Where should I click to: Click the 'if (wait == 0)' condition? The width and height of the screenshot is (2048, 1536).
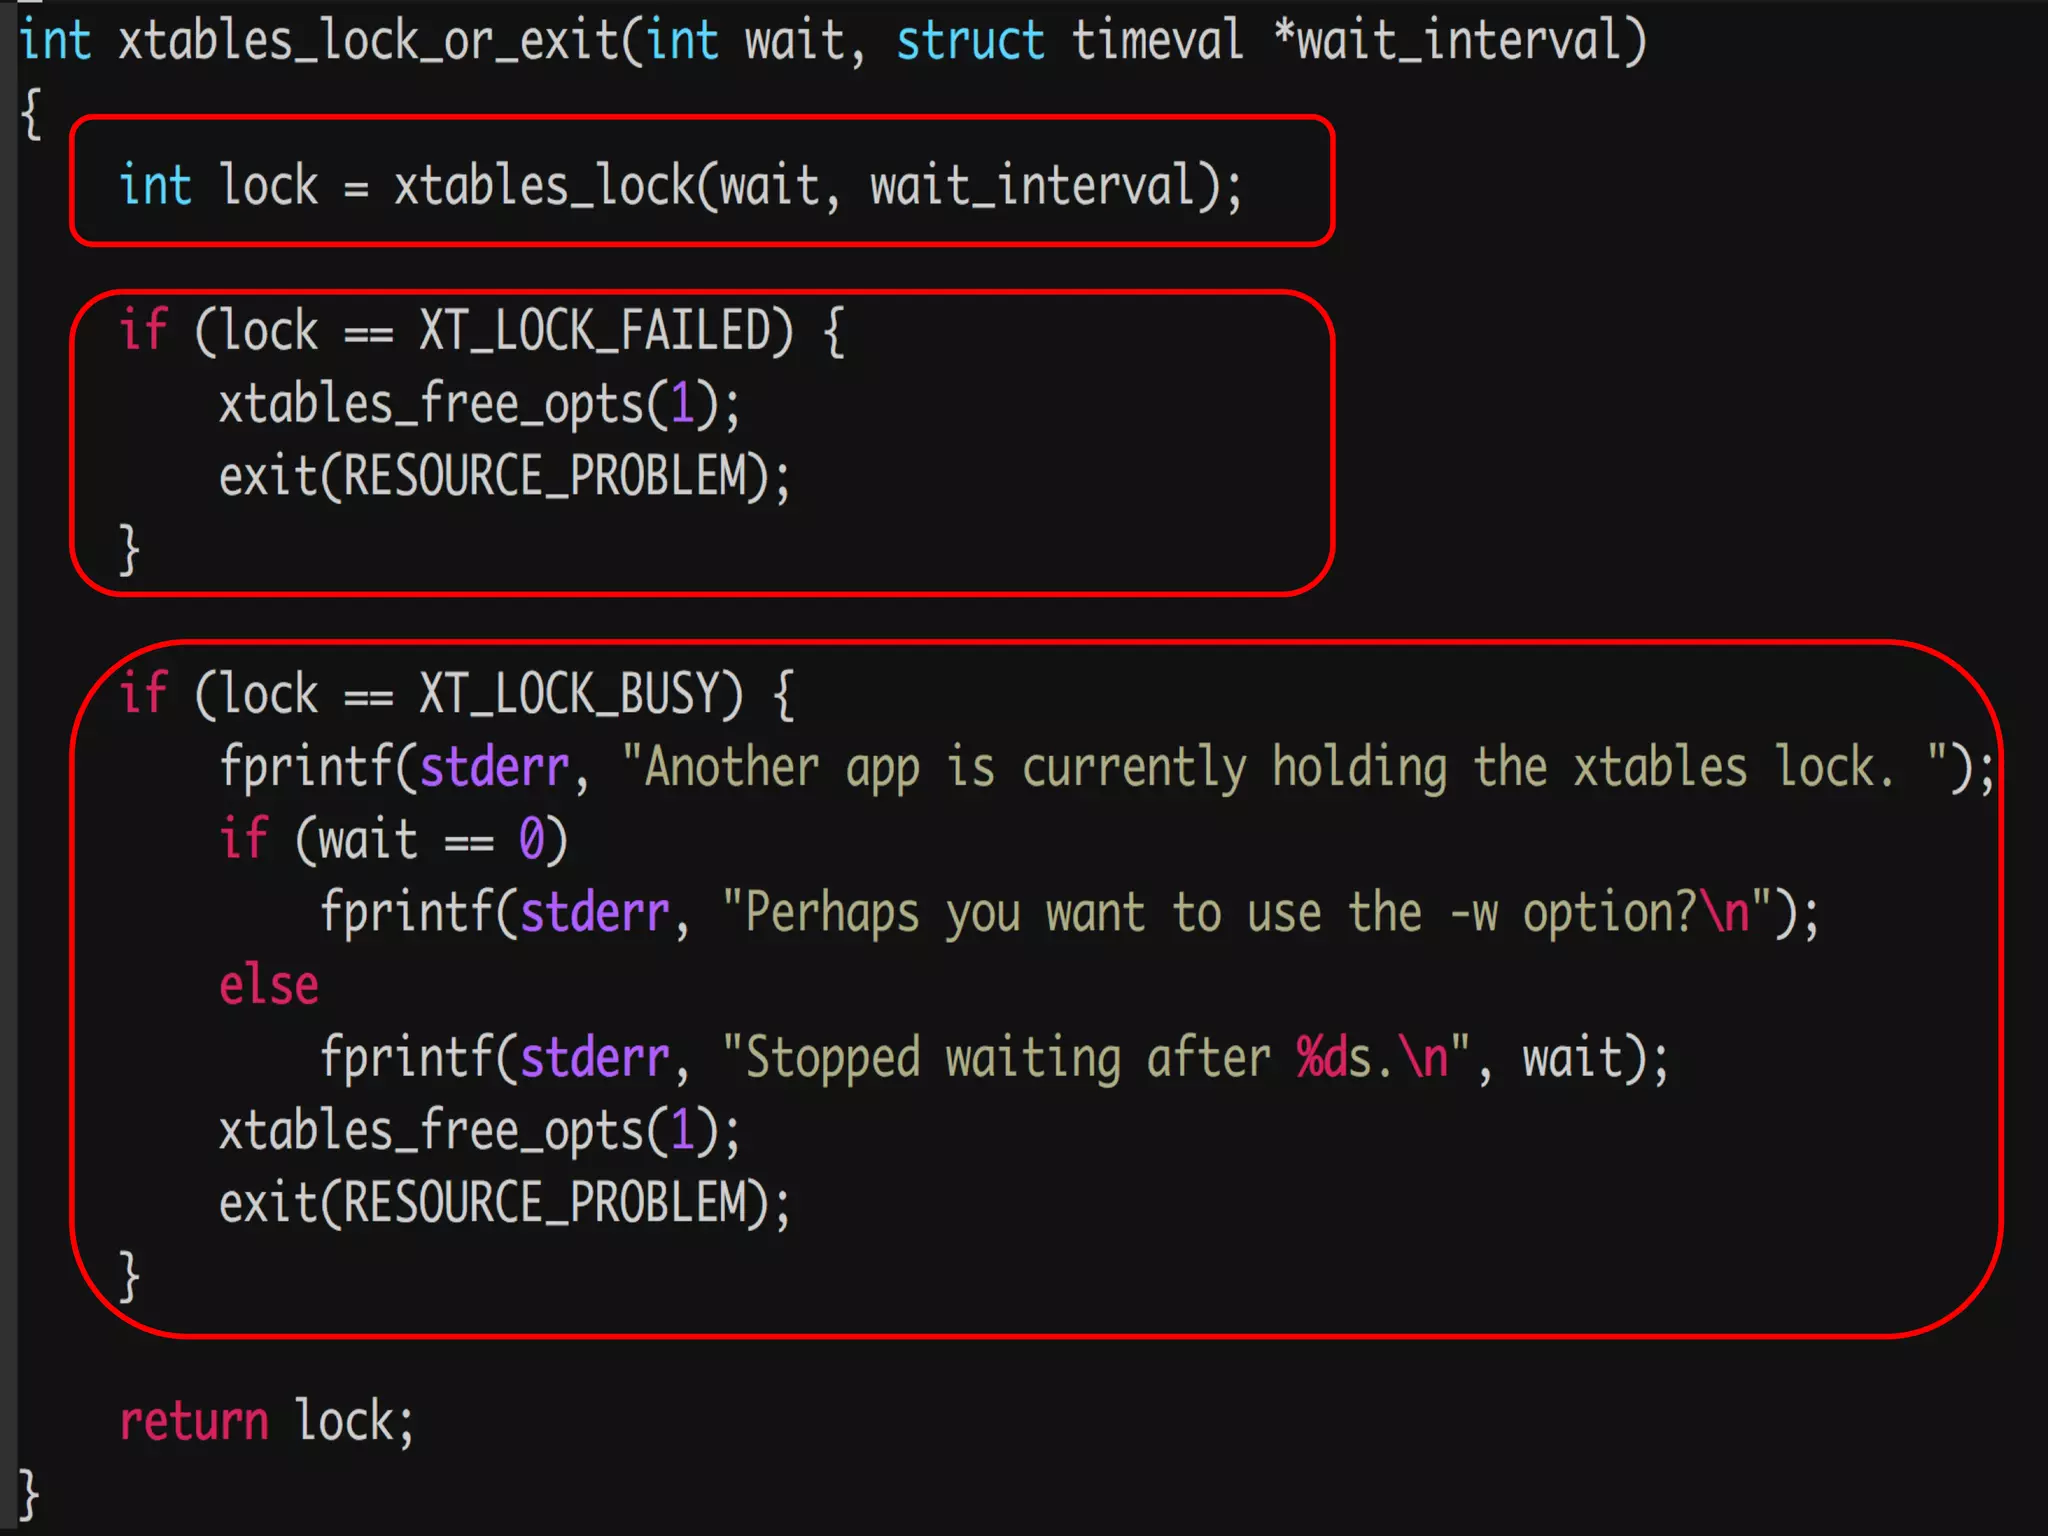pos(393,840)
